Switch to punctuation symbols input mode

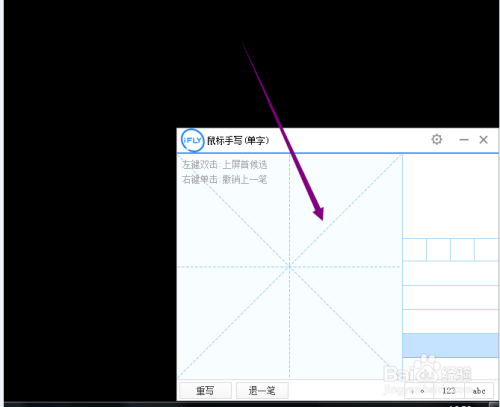[418, 391]
